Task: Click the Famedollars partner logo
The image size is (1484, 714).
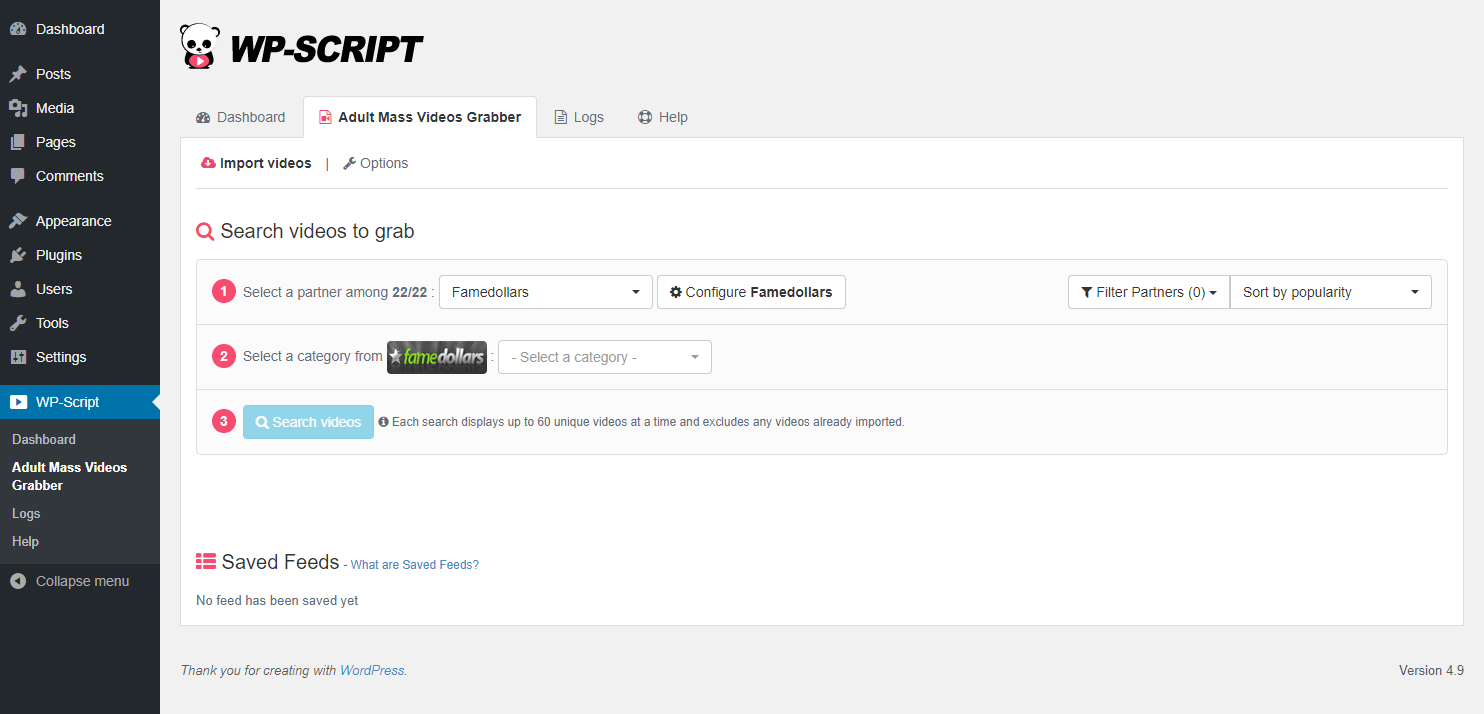Action: [437, 357]
